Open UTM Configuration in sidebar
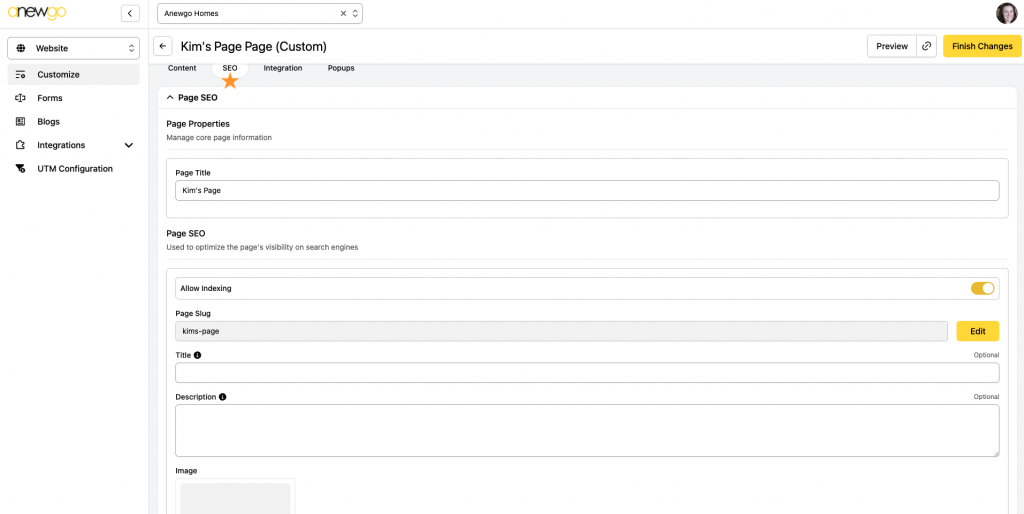The image size is (1024, 514). 74,169
